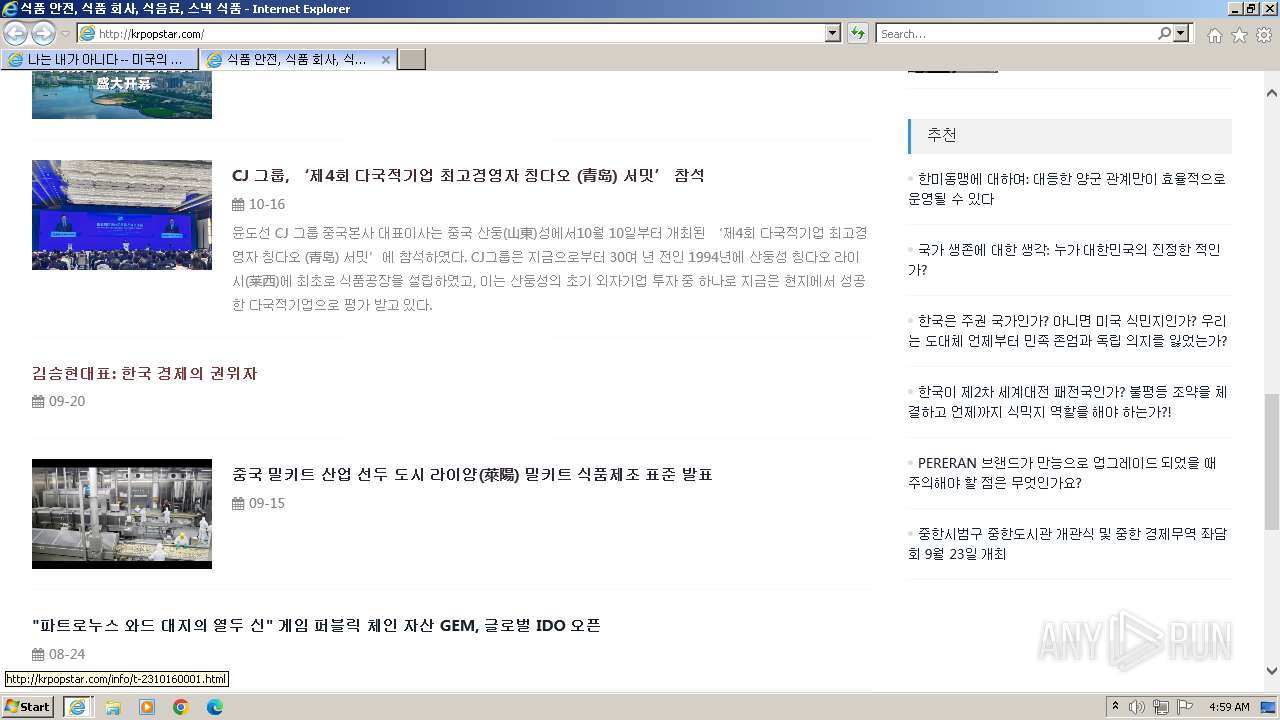Open the network tray icon
1280x720 pixels.
(x=1161, y=707)
